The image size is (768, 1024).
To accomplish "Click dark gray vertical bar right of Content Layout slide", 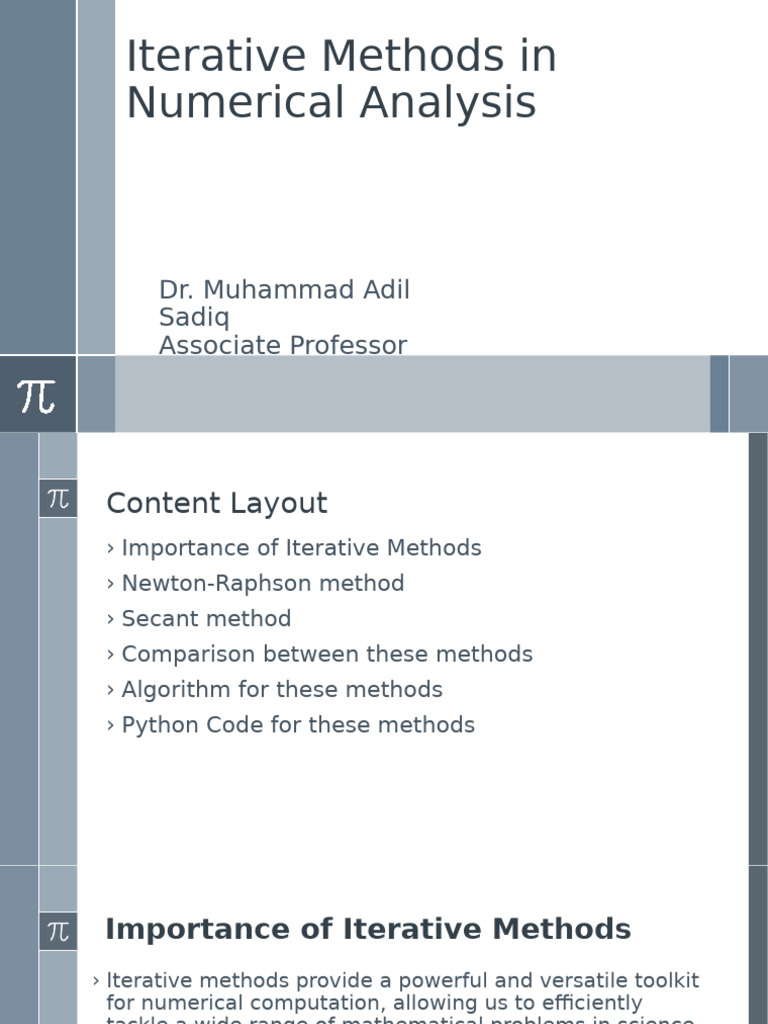I will [x=758, y=648].
